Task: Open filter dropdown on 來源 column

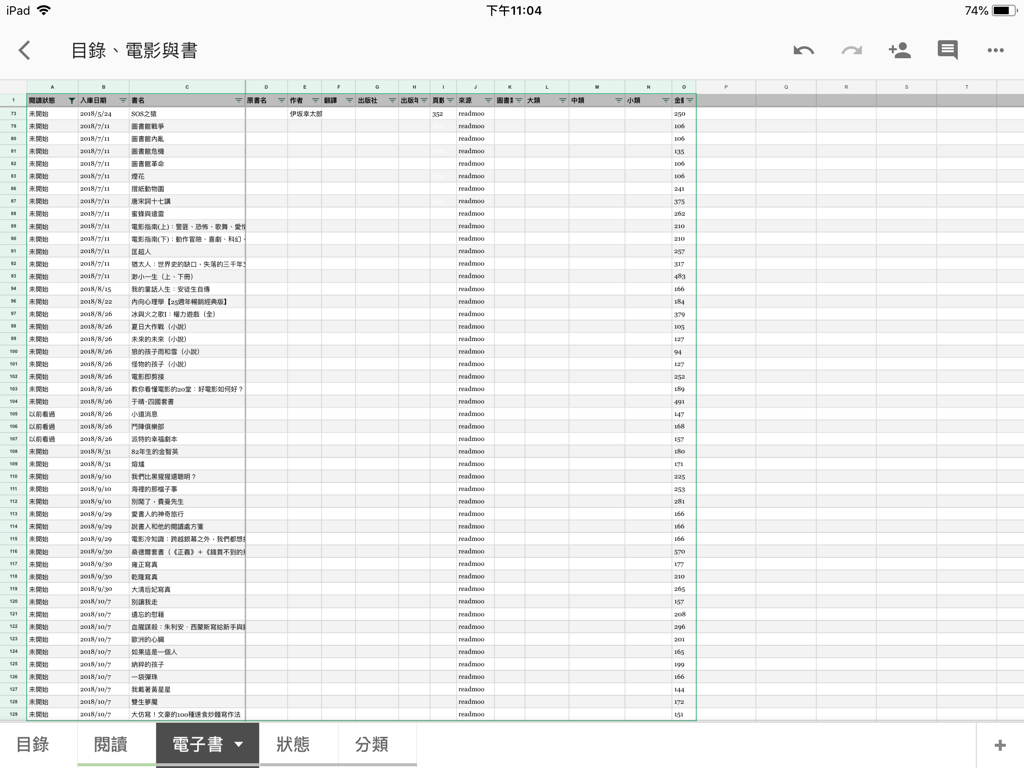Action: pos(488,101)
